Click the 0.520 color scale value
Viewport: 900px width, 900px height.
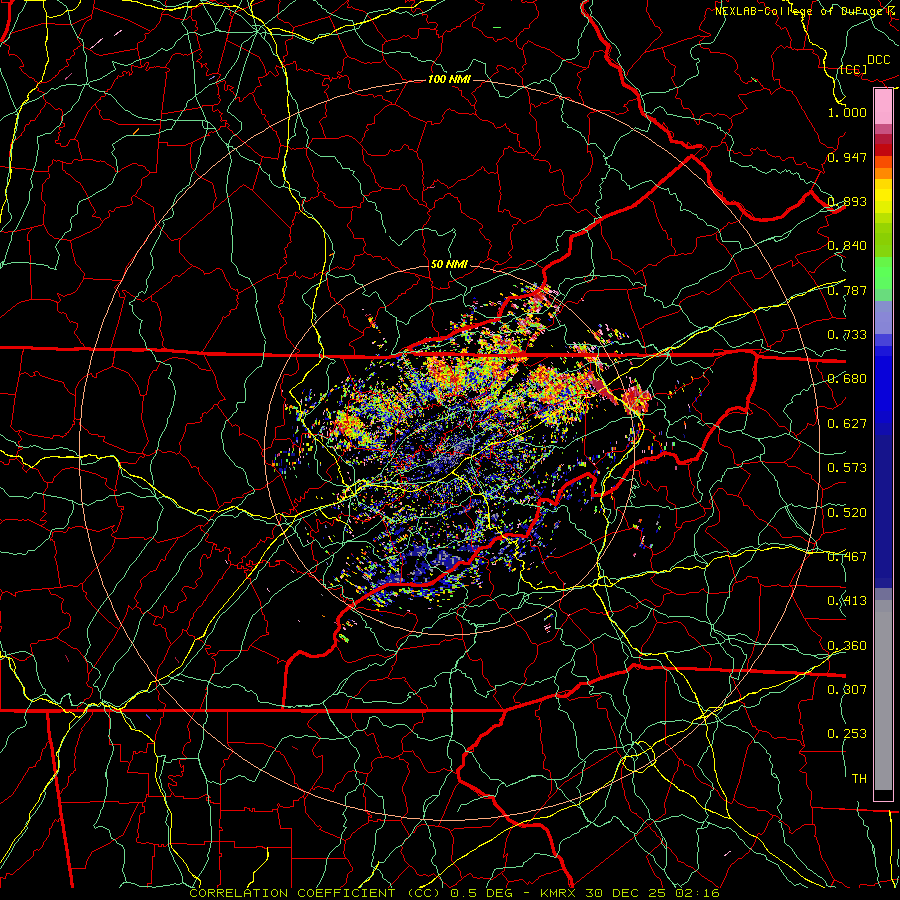(847, 513)
